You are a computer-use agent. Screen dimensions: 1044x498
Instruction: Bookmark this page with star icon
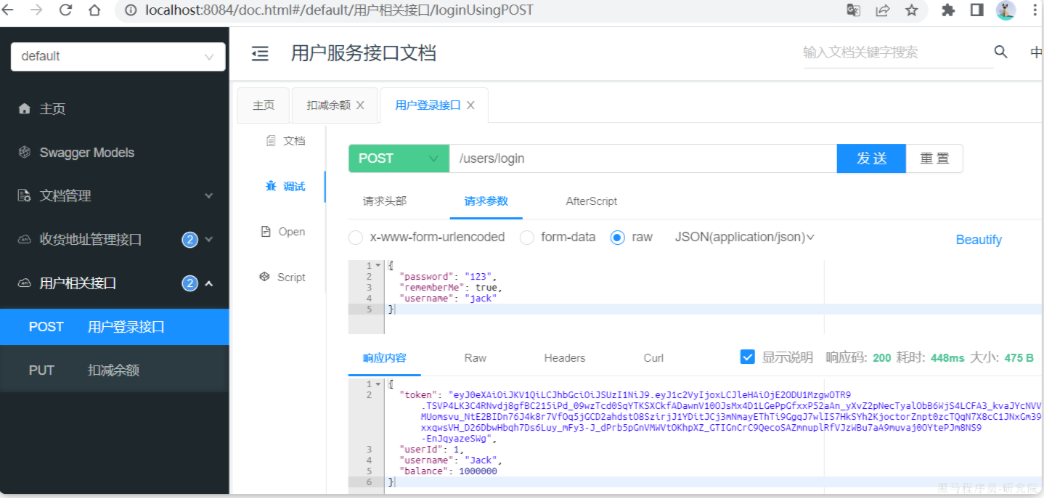(x=911, y=11)
